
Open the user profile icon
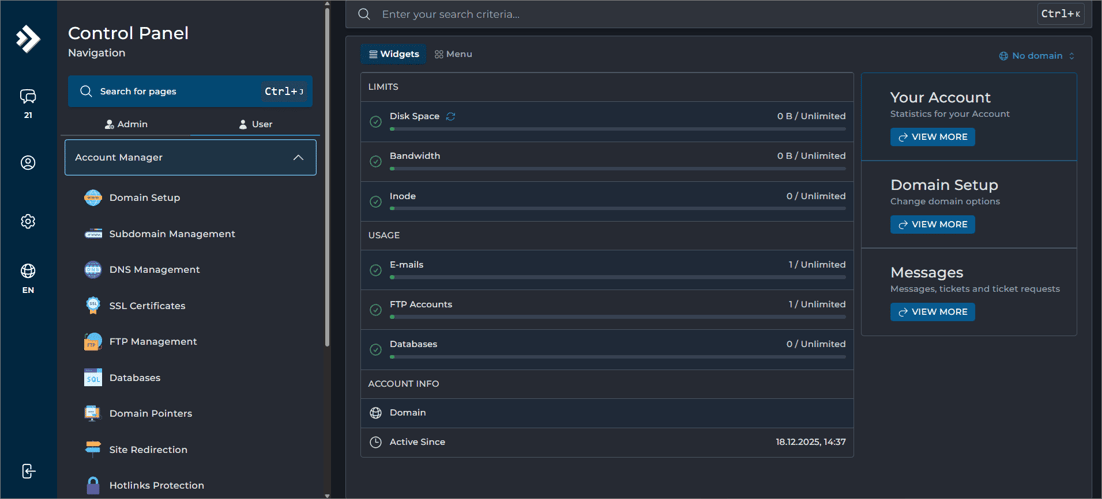click(28, 163)
